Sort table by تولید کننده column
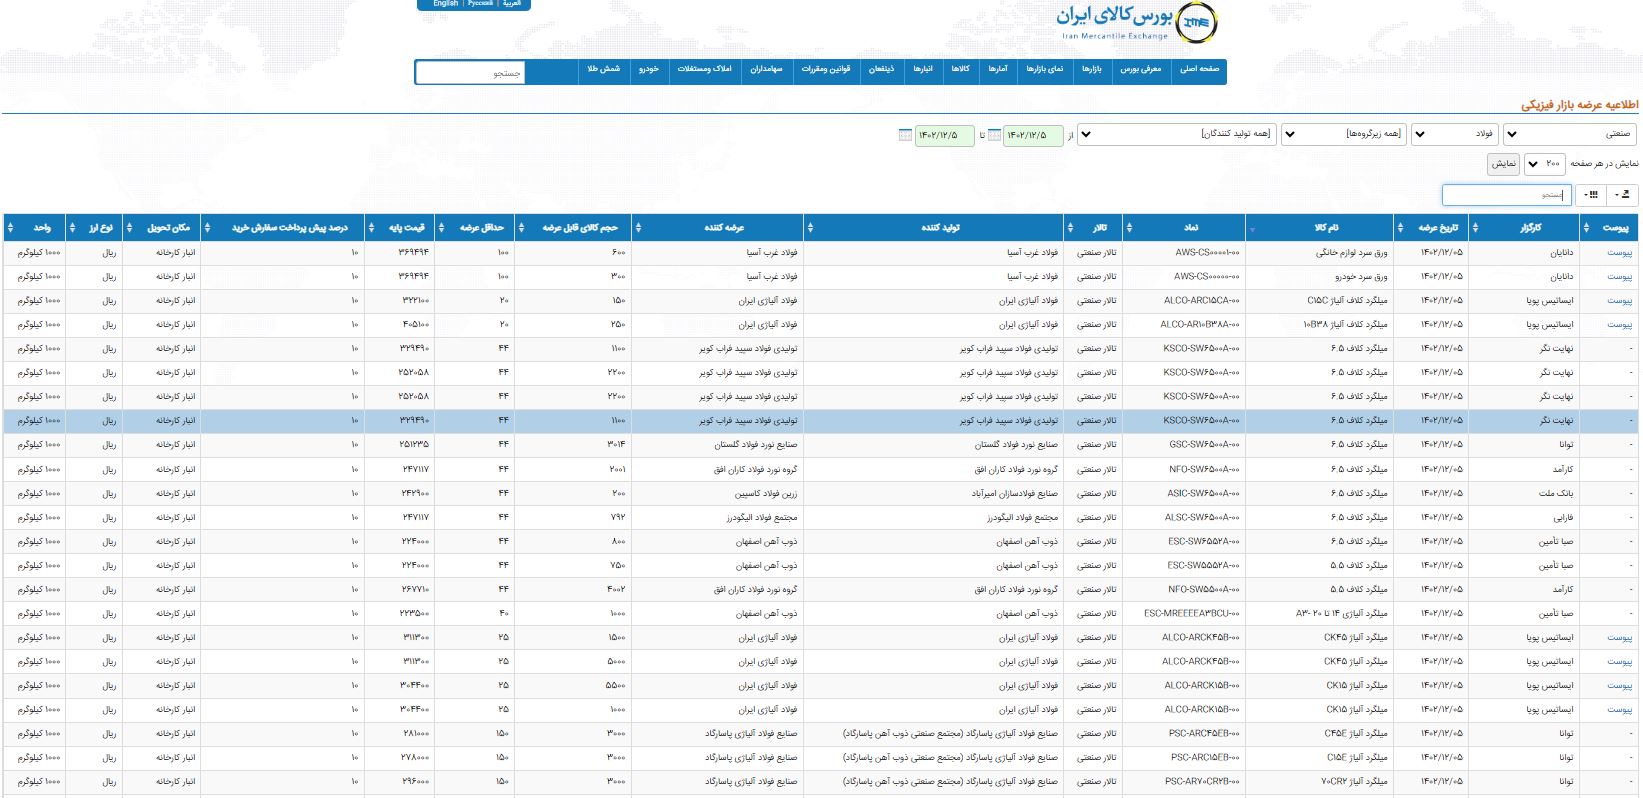The image size is (1643, 798). click(934, 228)
